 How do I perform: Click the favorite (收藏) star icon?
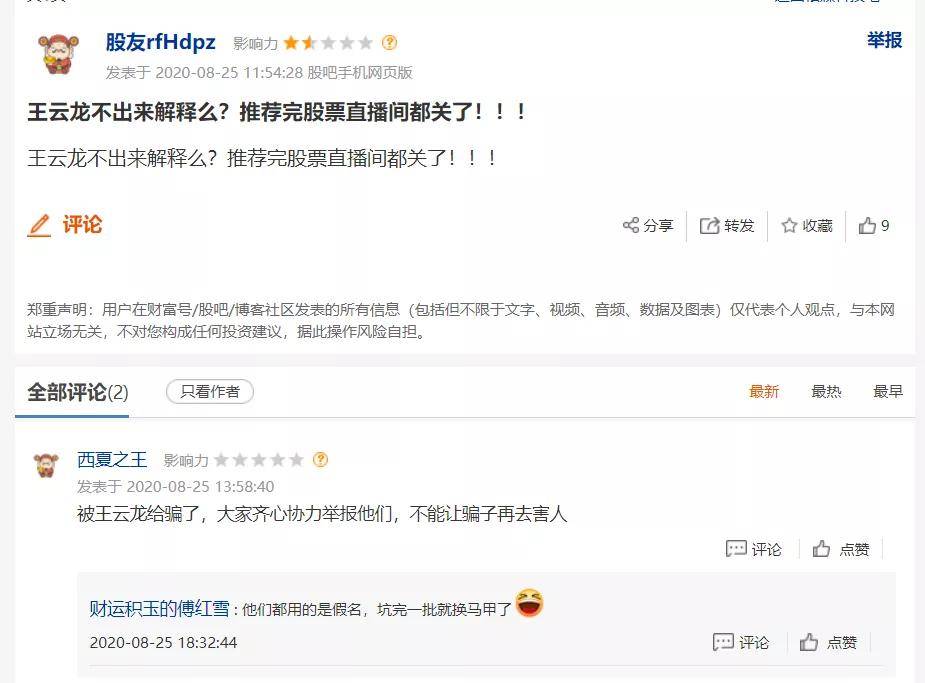coord(789,226)
